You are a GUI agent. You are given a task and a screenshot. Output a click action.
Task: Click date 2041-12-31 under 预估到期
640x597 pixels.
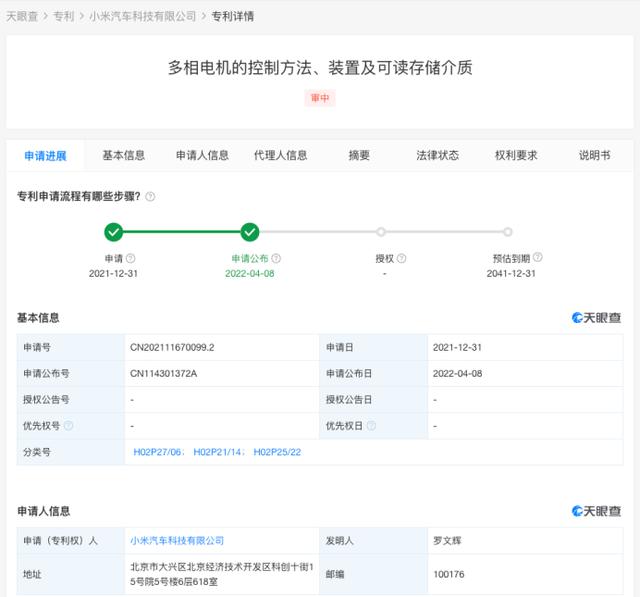coord(511,273)
